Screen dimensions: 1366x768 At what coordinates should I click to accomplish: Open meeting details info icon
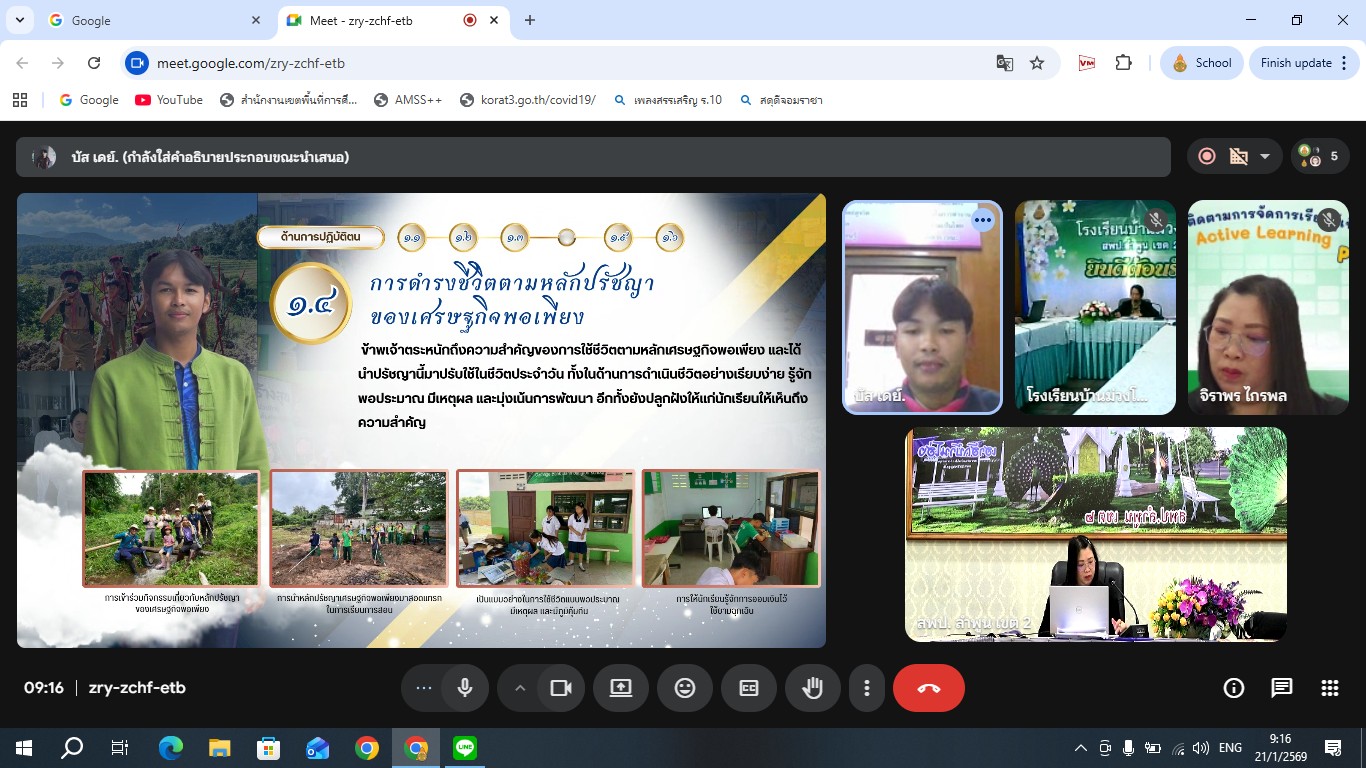pyautogui.click(x=1234, y=688)
